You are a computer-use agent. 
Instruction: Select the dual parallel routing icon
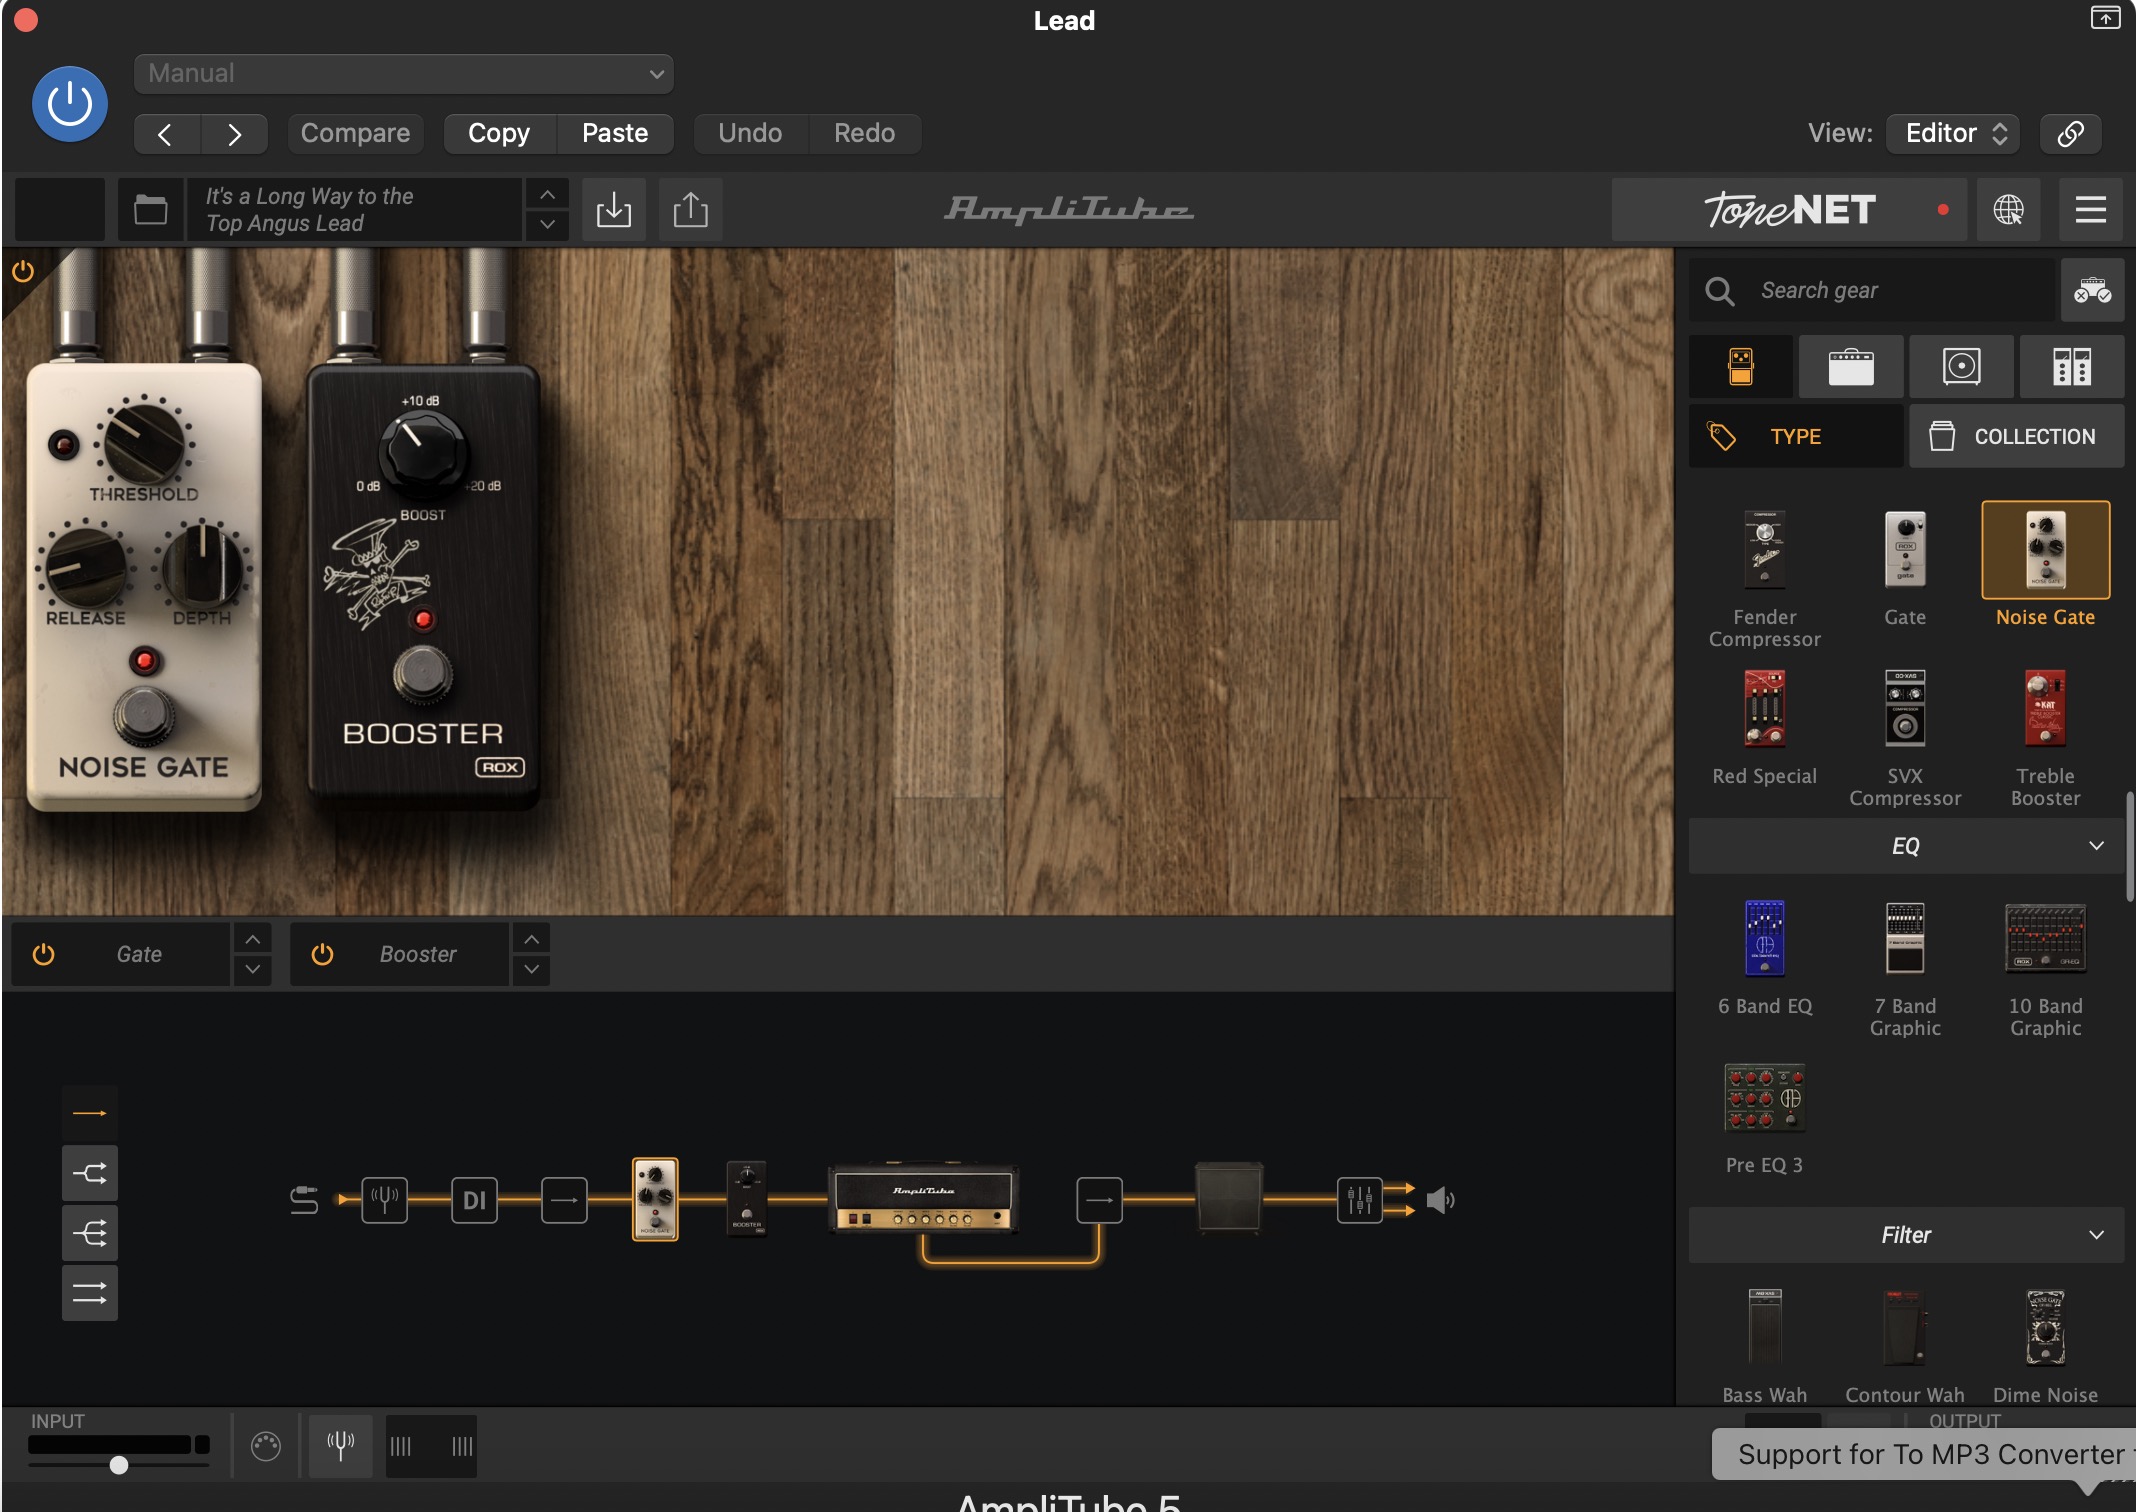point(90,1293)
